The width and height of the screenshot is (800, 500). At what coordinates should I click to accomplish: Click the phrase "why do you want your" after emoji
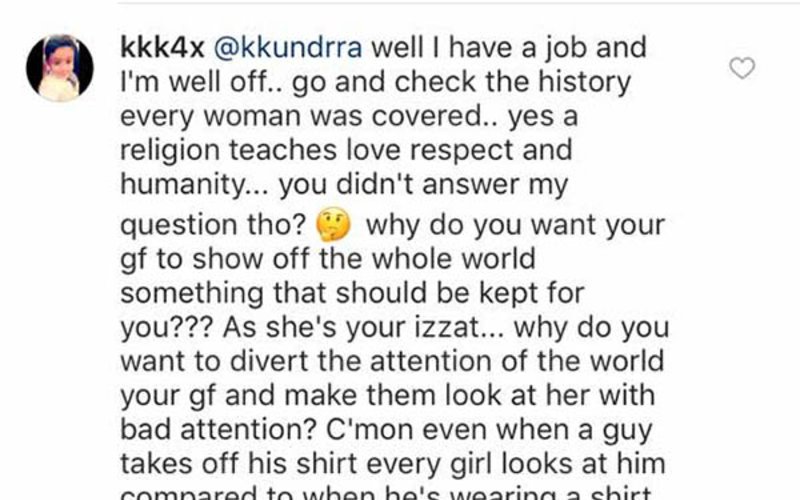[515, 226]
